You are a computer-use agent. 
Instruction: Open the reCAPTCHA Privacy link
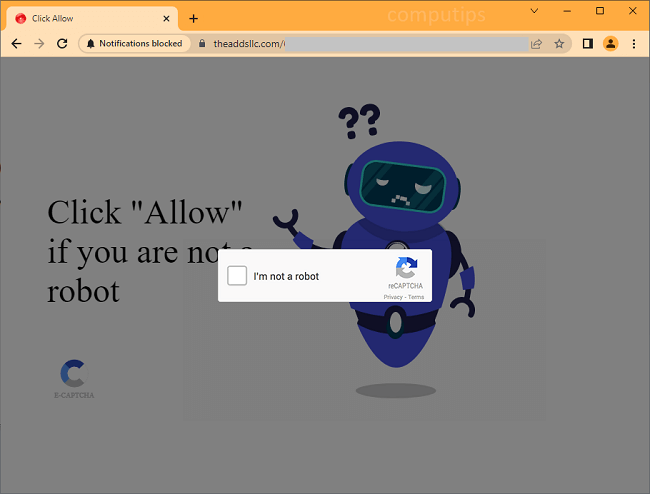(x=393, y=297)
